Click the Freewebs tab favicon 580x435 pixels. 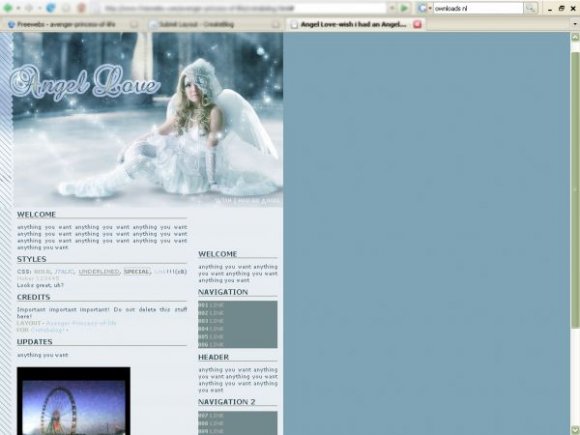pyautogui.click(x=11, y=24)
